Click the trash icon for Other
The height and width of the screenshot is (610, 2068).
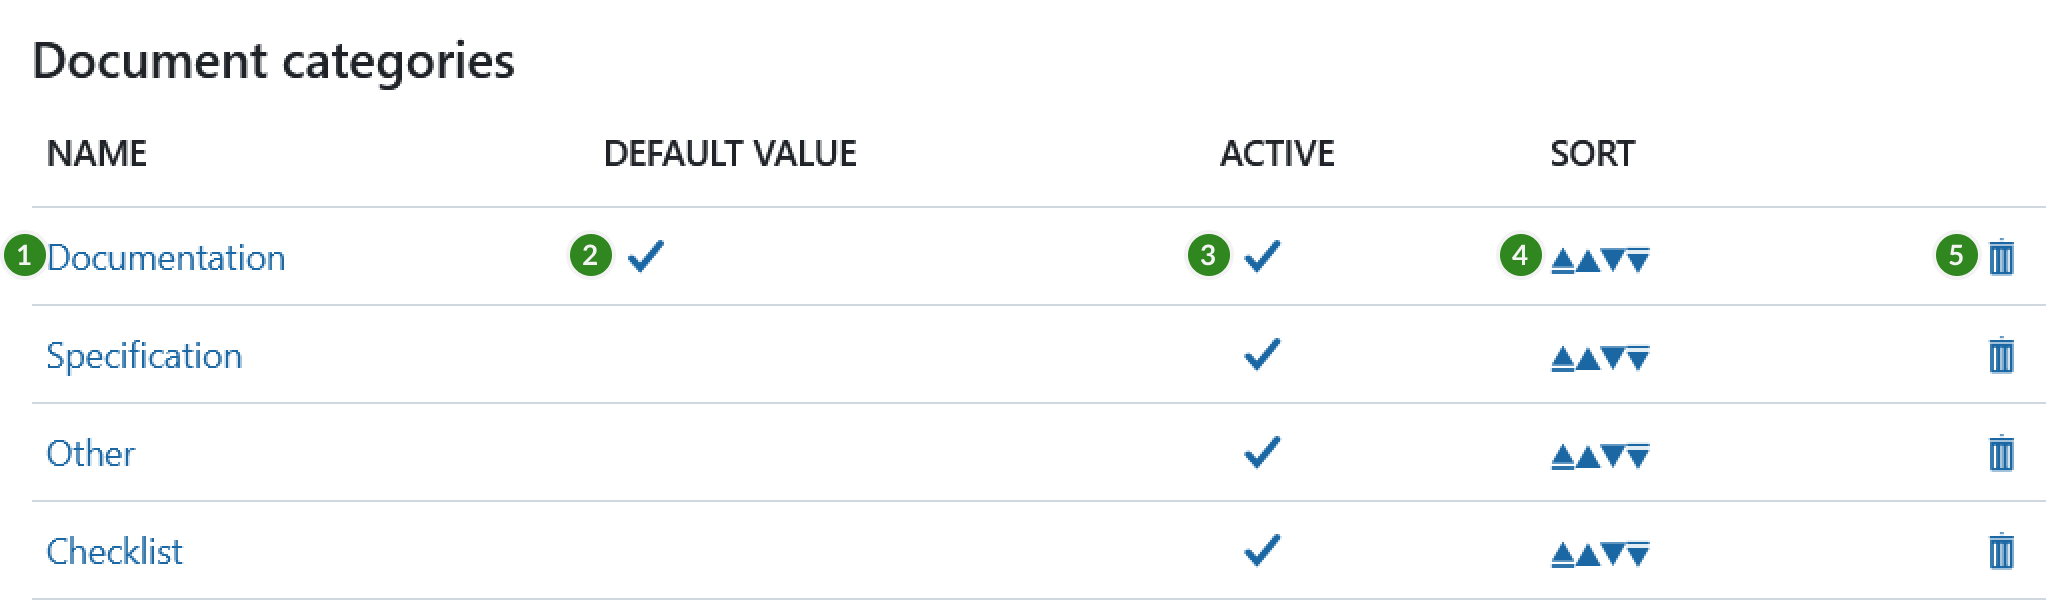click(2001, 454)
